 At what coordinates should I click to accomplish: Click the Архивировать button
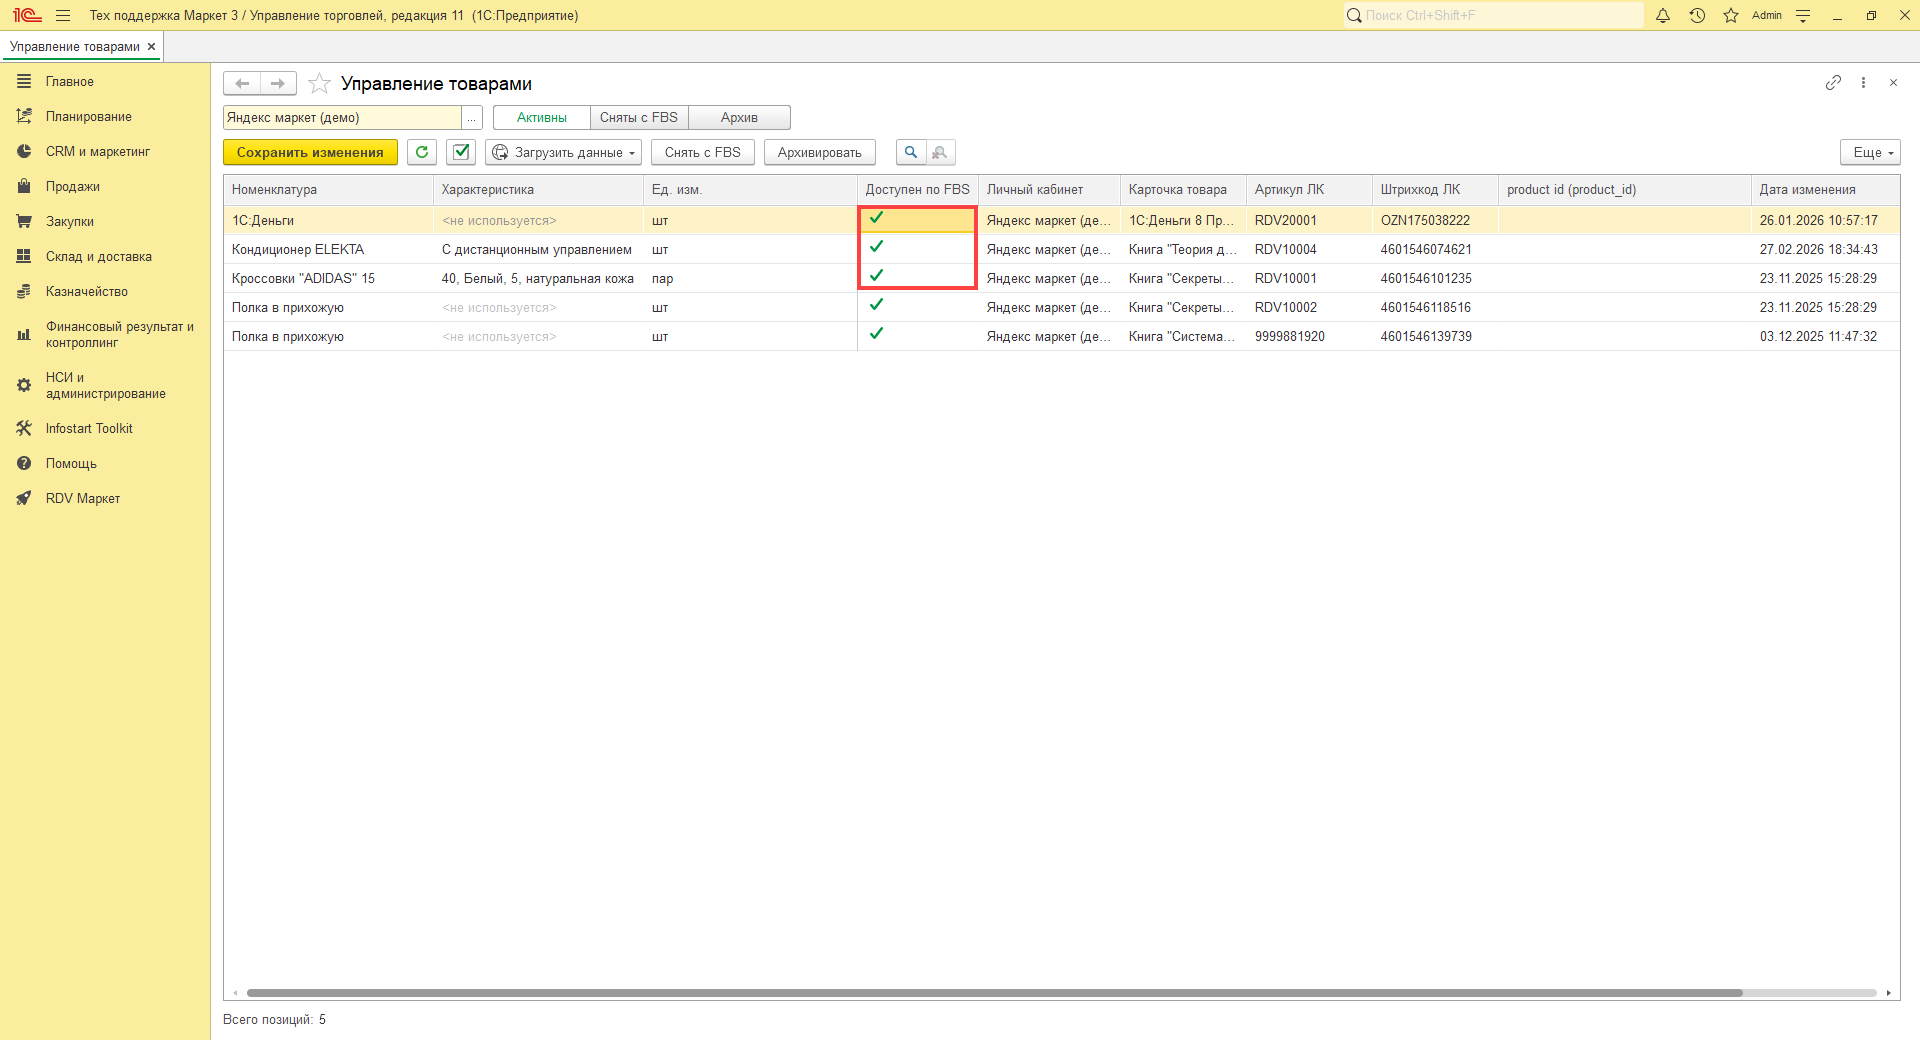click(x=819, y=152)
